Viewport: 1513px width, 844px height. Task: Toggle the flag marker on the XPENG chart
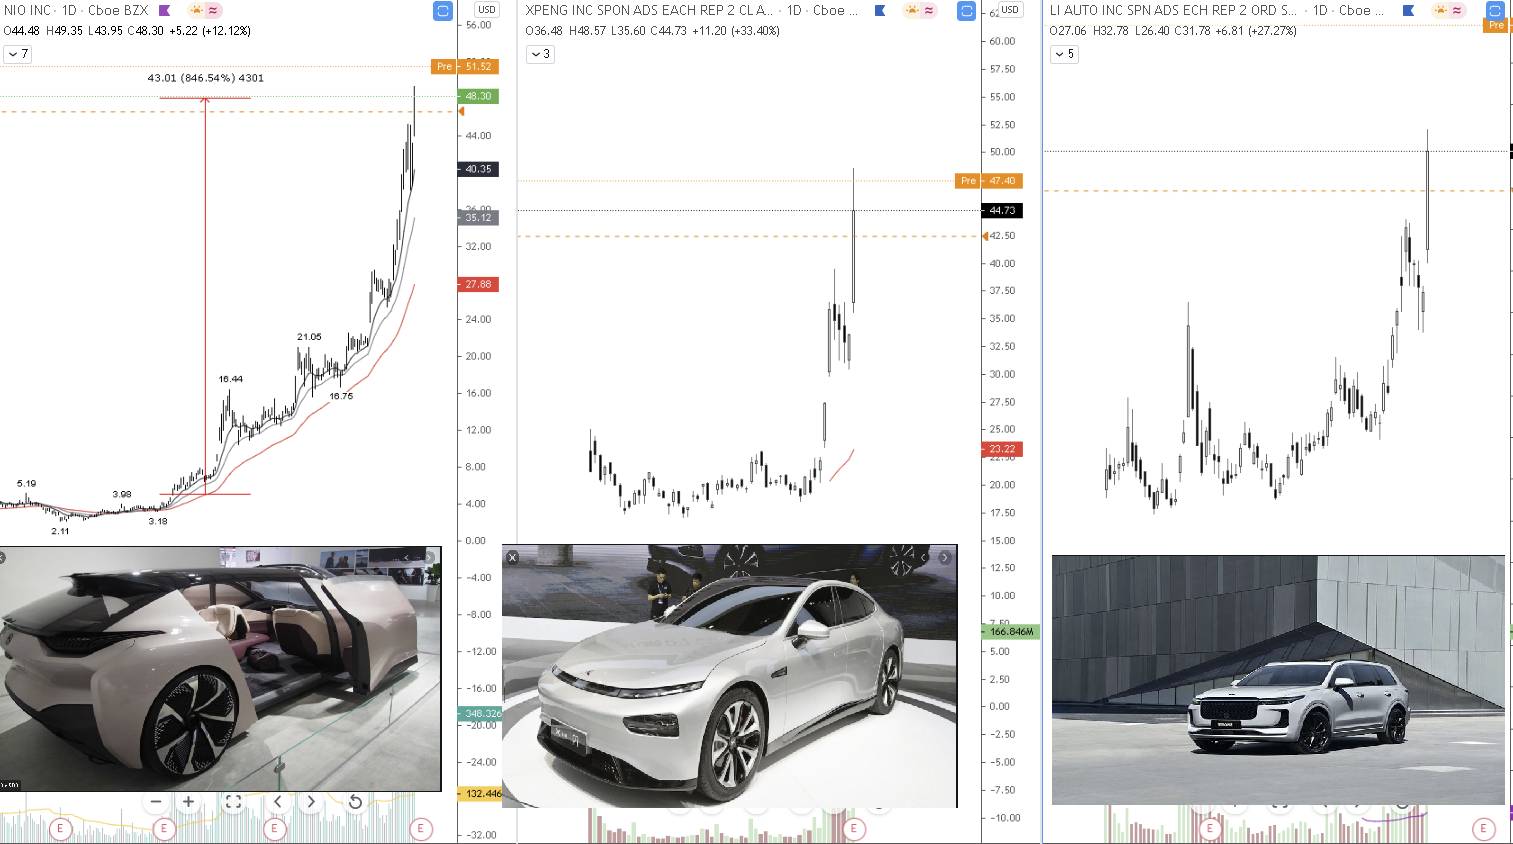click(879, 11)
